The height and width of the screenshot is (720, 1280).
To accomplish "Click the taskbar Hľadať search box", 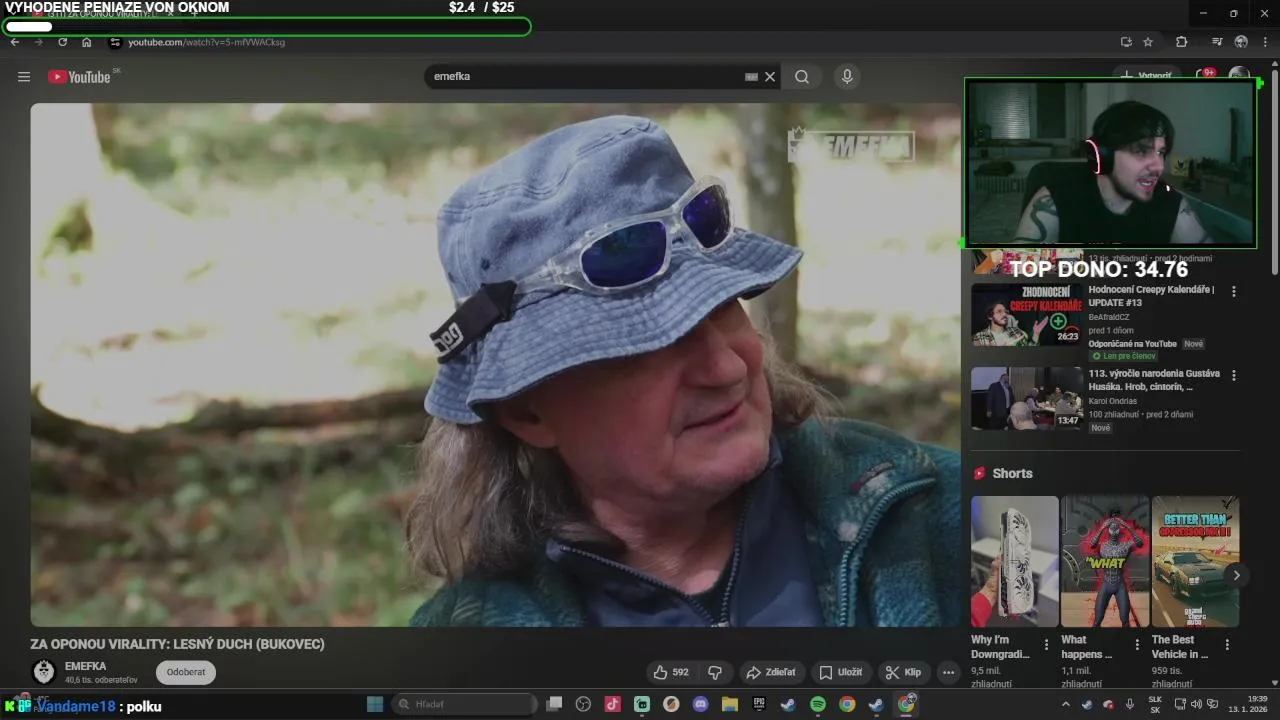I will 464,704.
